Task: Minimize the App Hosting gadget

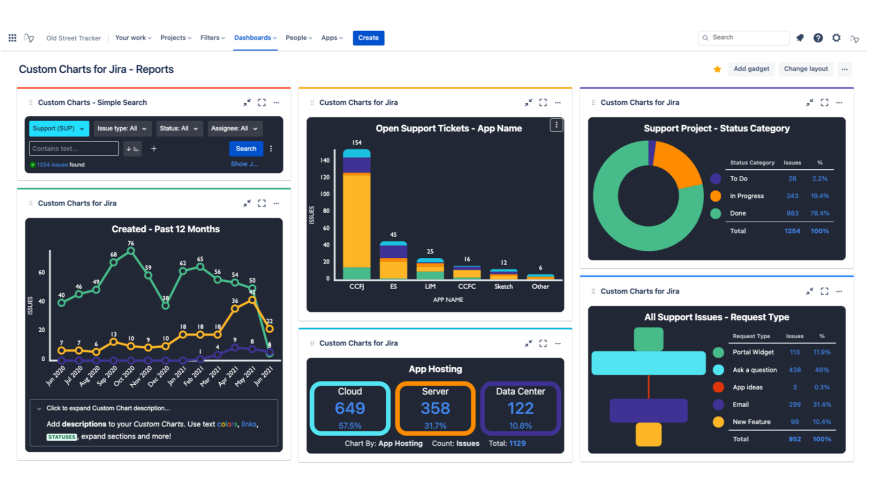Action: 528,343
